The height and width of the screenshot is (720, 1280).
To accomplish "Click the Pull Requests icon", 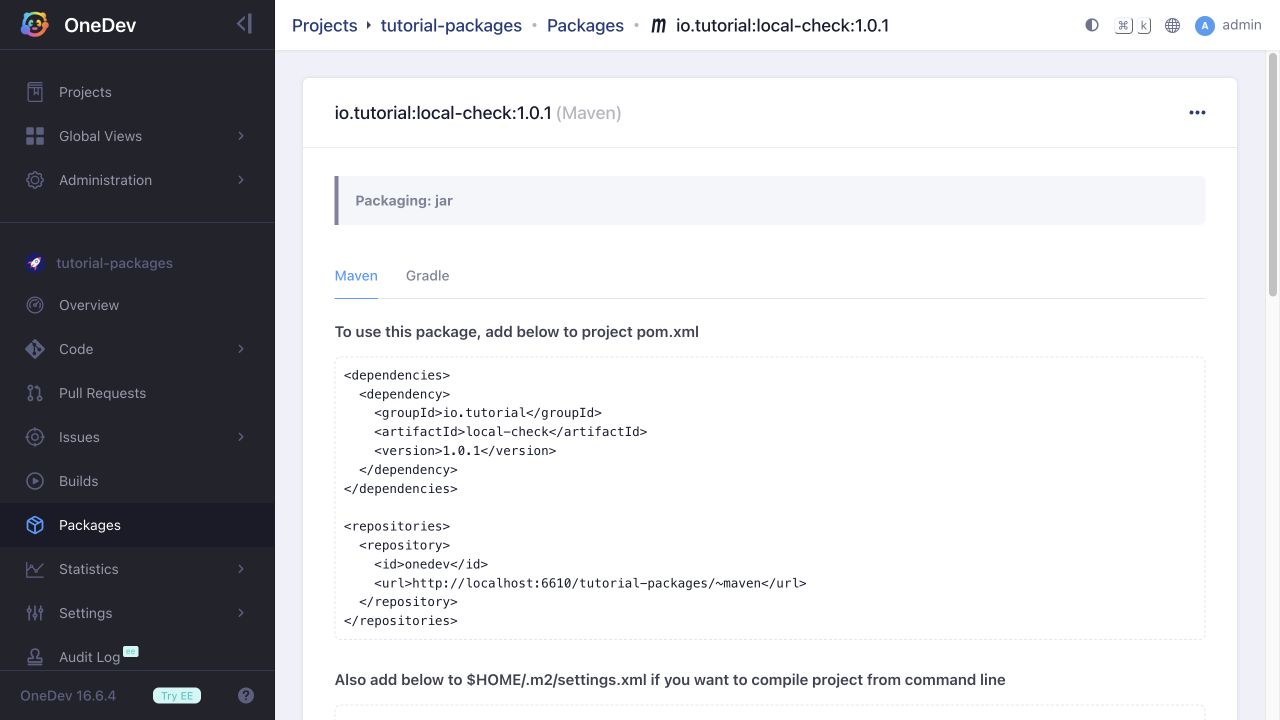I will [x=35, y=393].
